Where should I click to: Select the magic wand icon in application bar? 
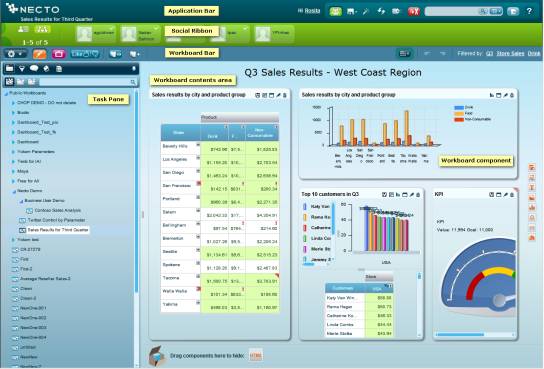(366, 11)
